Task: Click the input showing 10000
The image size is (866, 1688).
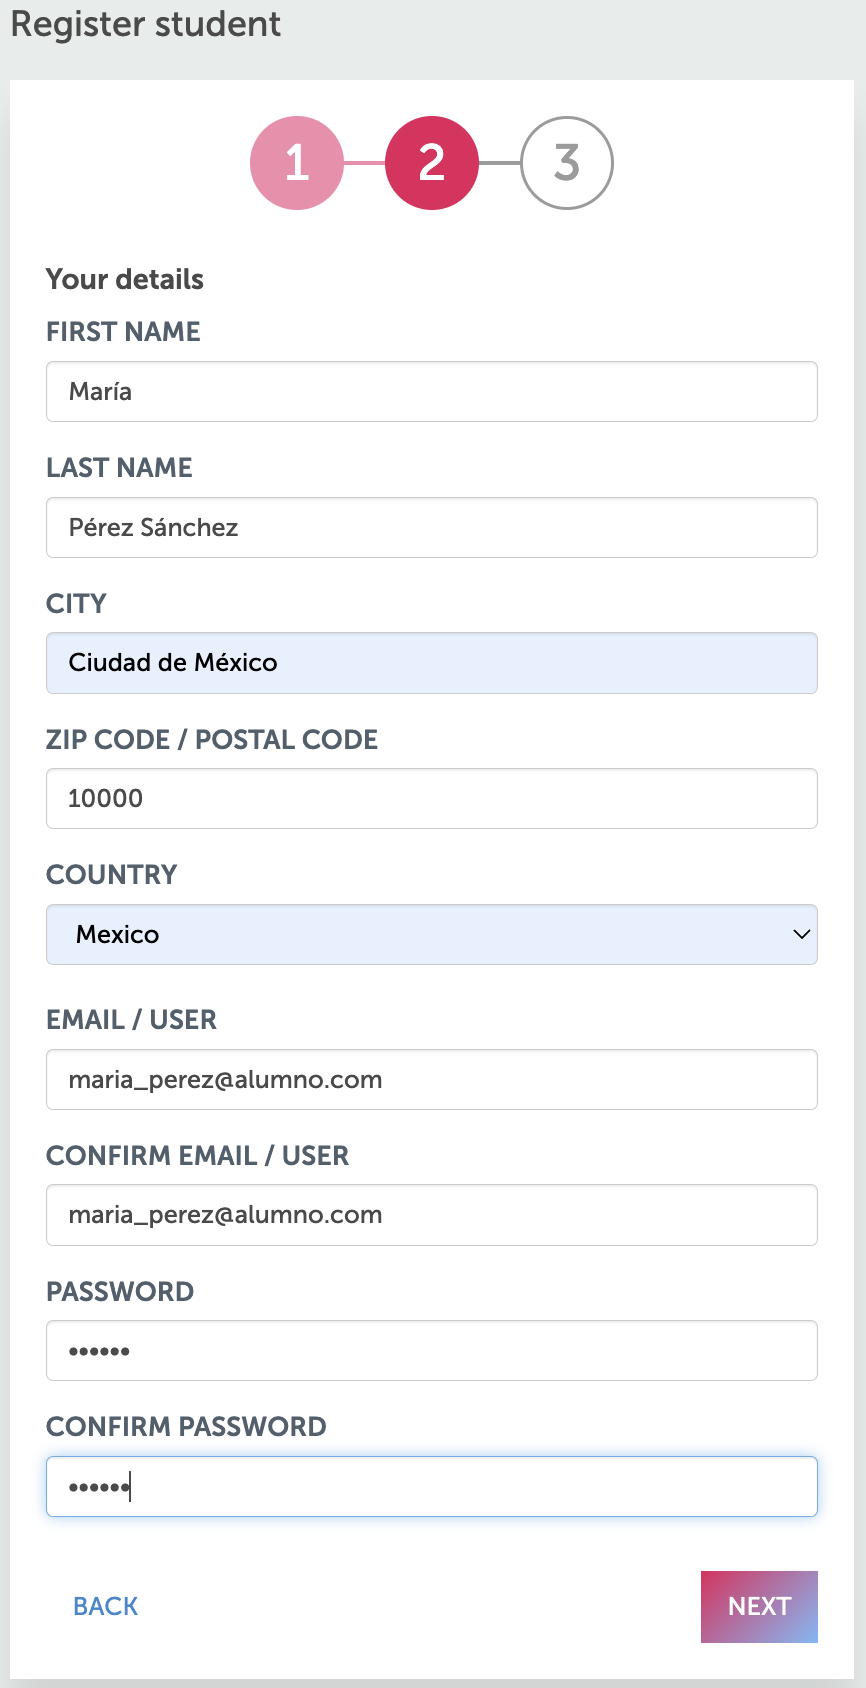Action: click(x=432, y=799)
